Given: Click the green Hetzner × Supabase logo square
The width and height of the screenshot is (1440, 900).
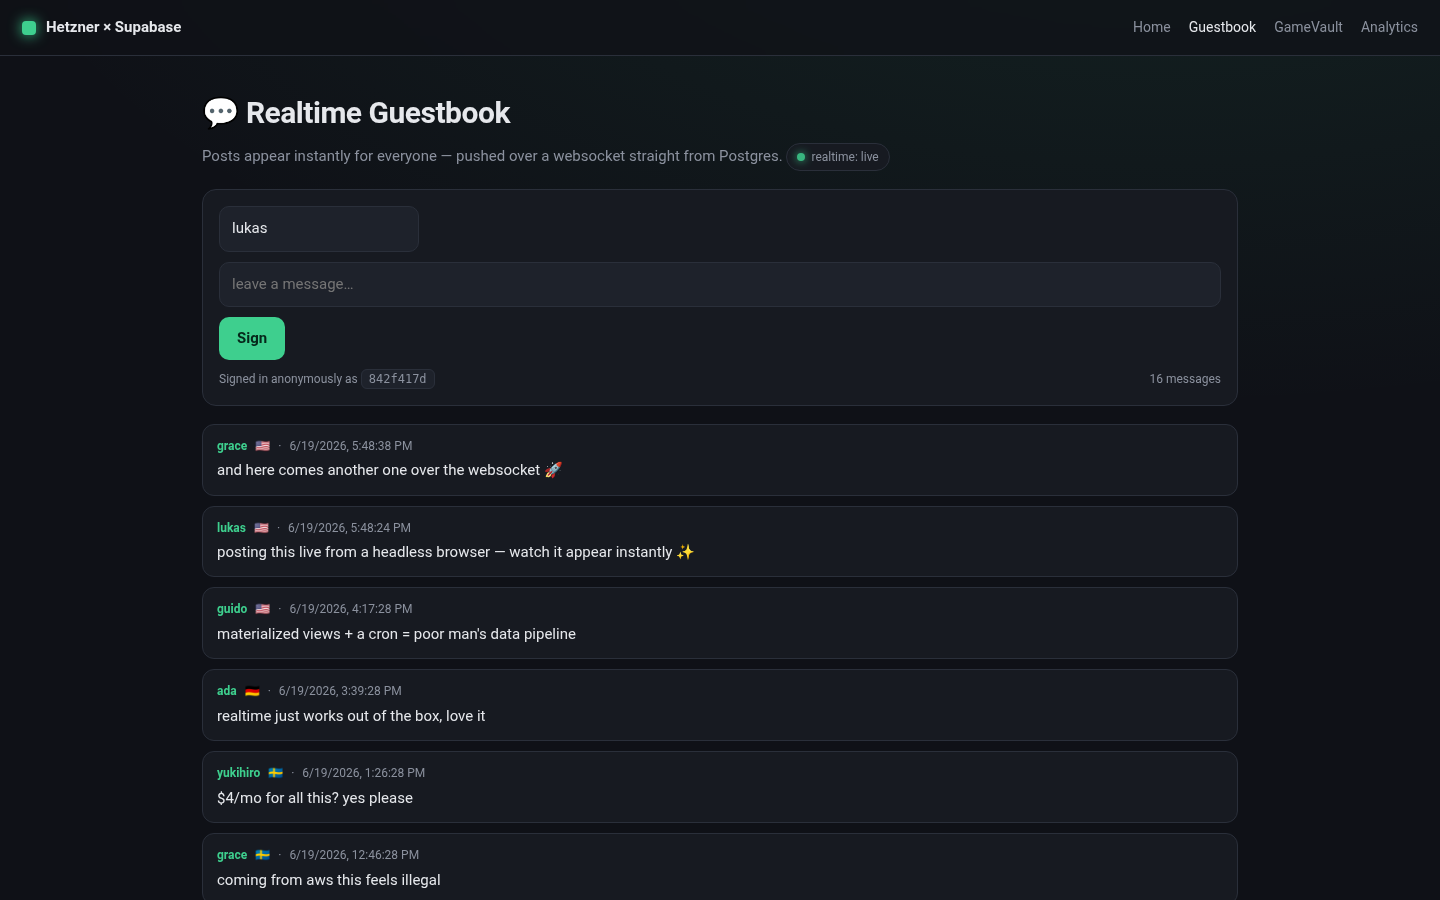Looking at the screenshot, I should [x=29, y=27].
